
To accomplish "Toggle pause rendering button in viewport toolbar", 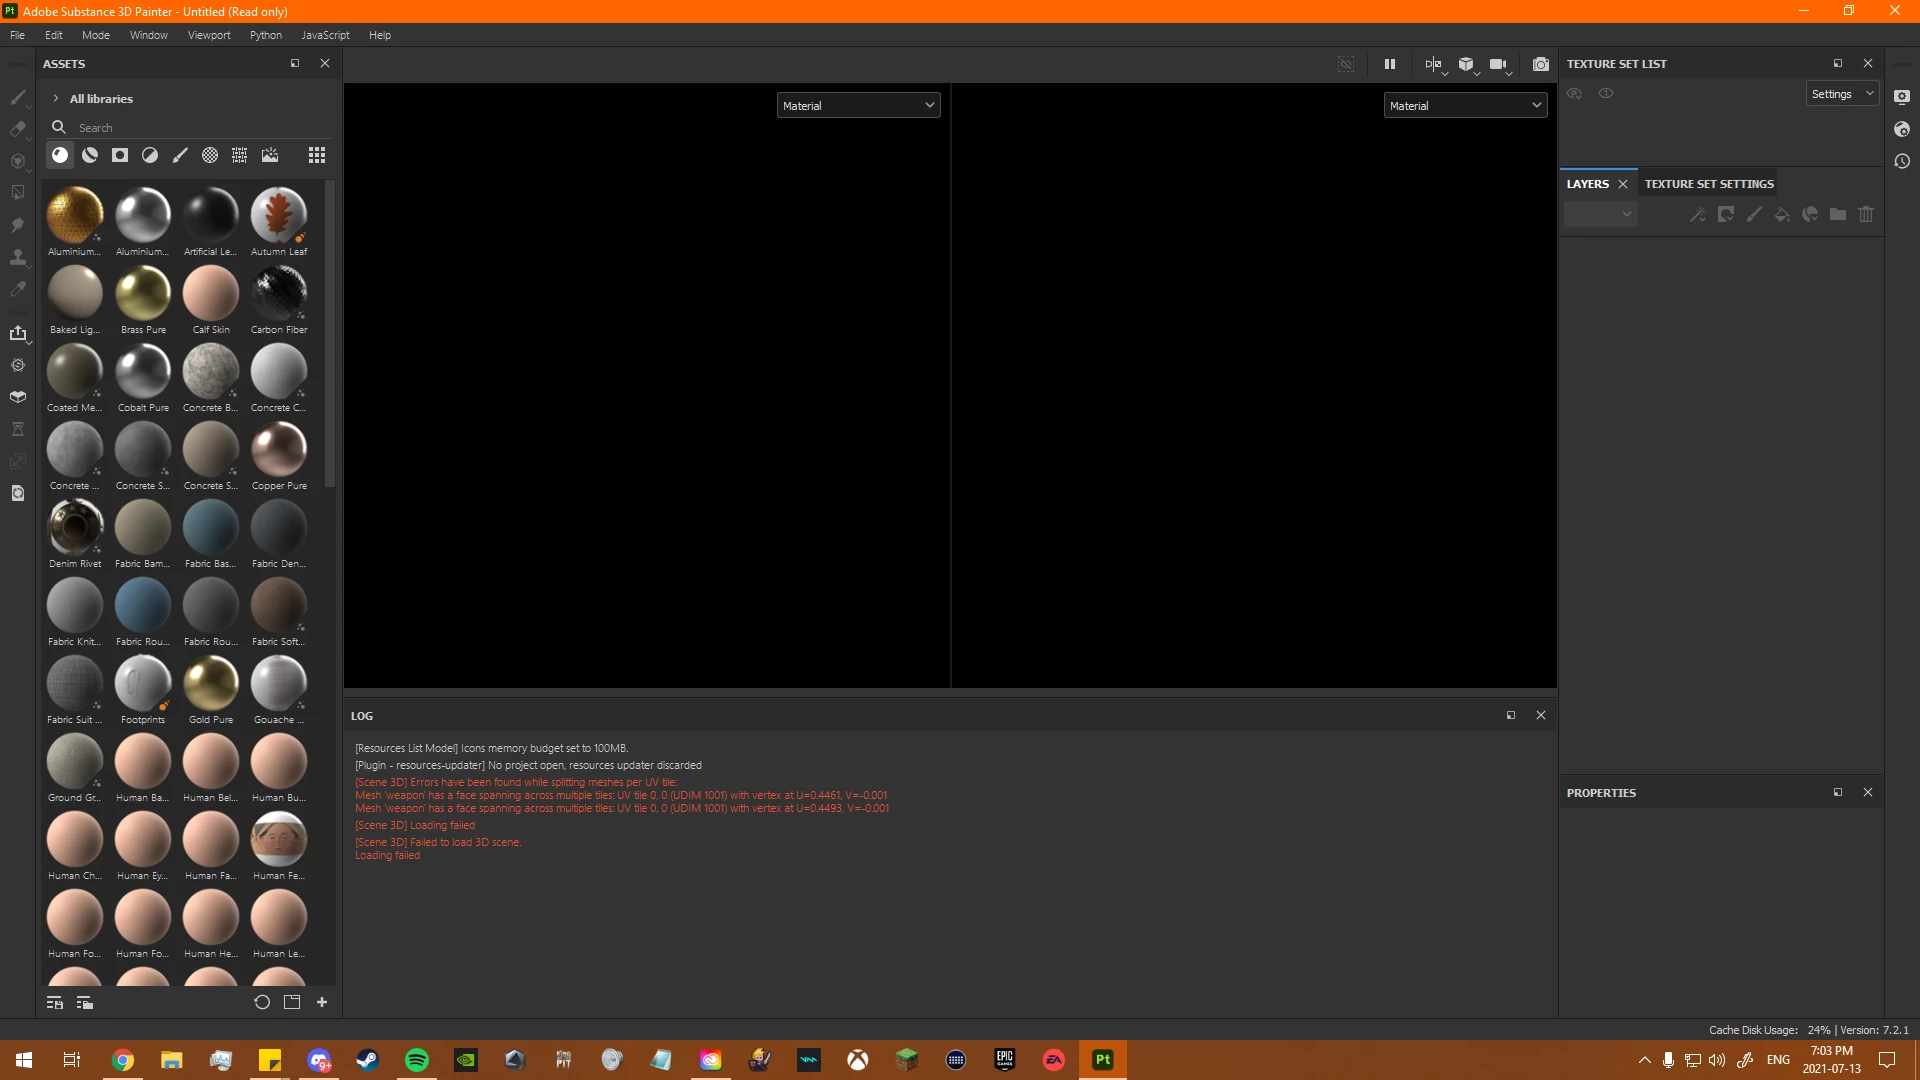I will pos(1389,64).
